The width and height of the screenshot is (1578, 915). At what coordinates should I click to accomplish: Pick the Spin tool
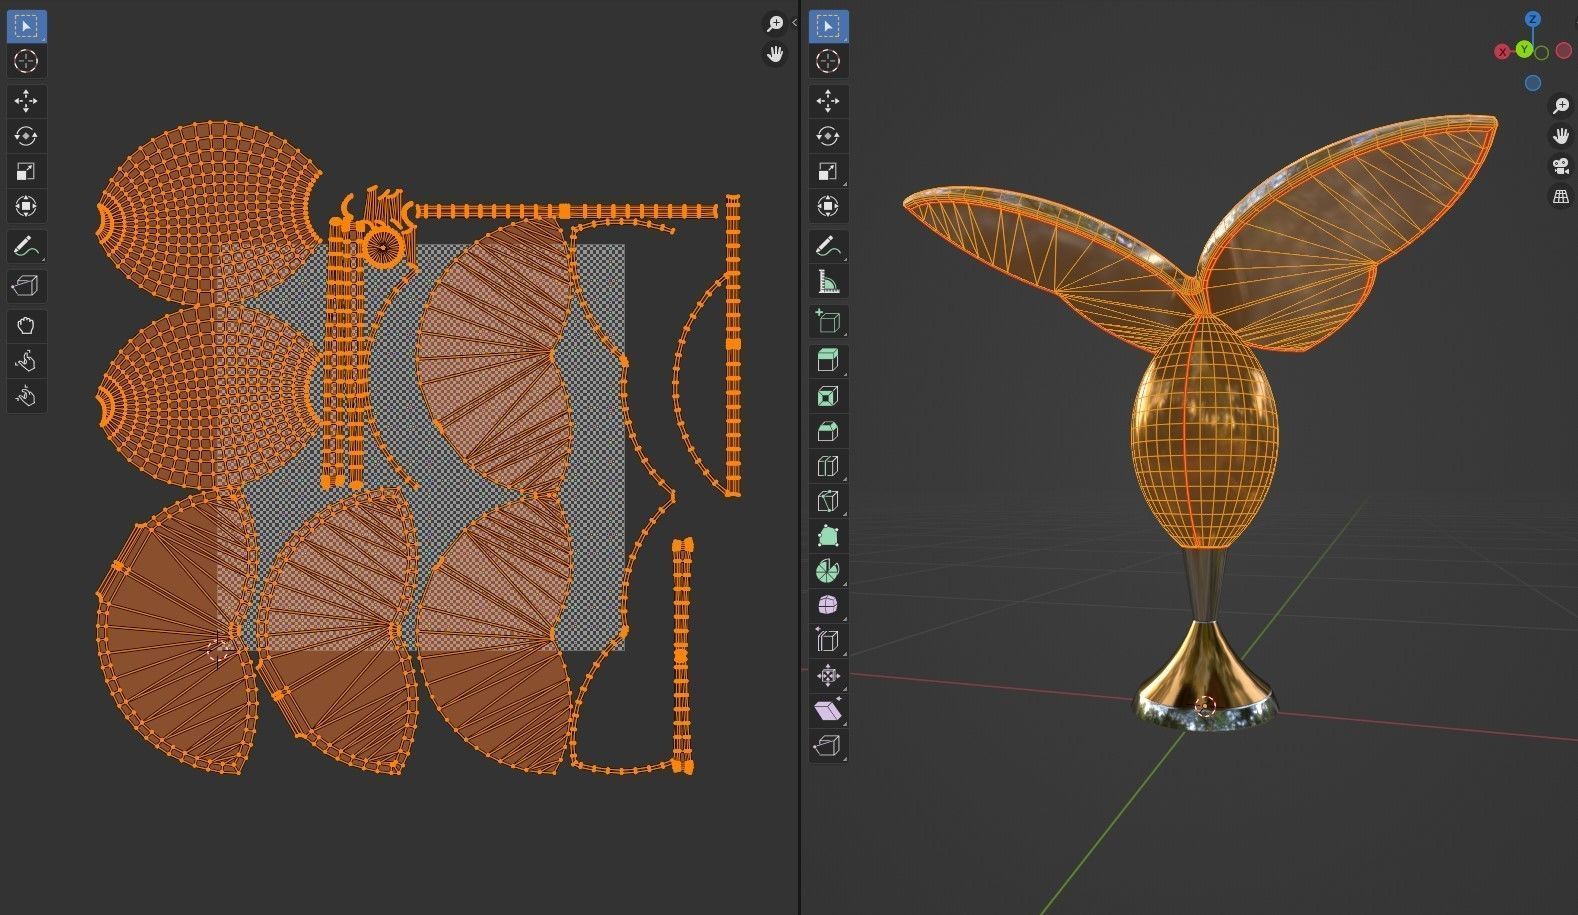828,571
